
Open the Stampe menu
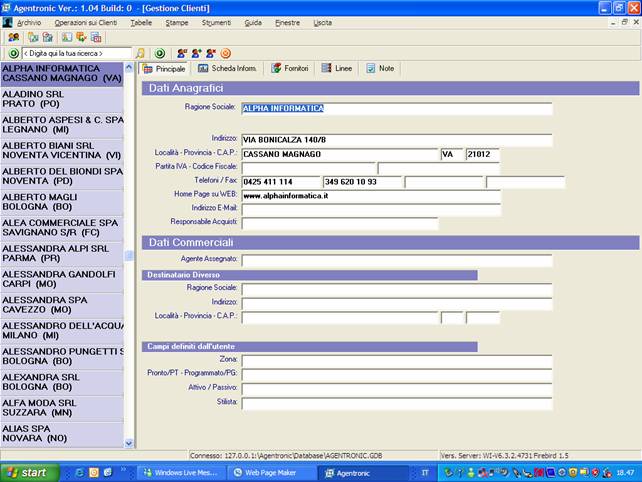(x=176, y=21)
